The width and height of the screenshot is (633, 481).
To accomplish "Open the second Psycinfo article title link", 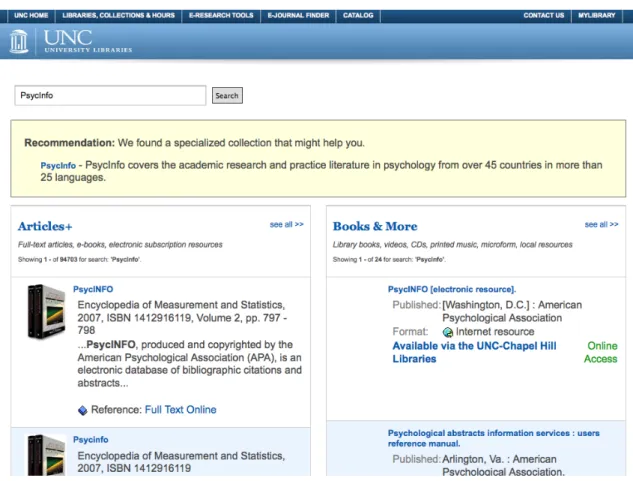I will coord(91,439).
